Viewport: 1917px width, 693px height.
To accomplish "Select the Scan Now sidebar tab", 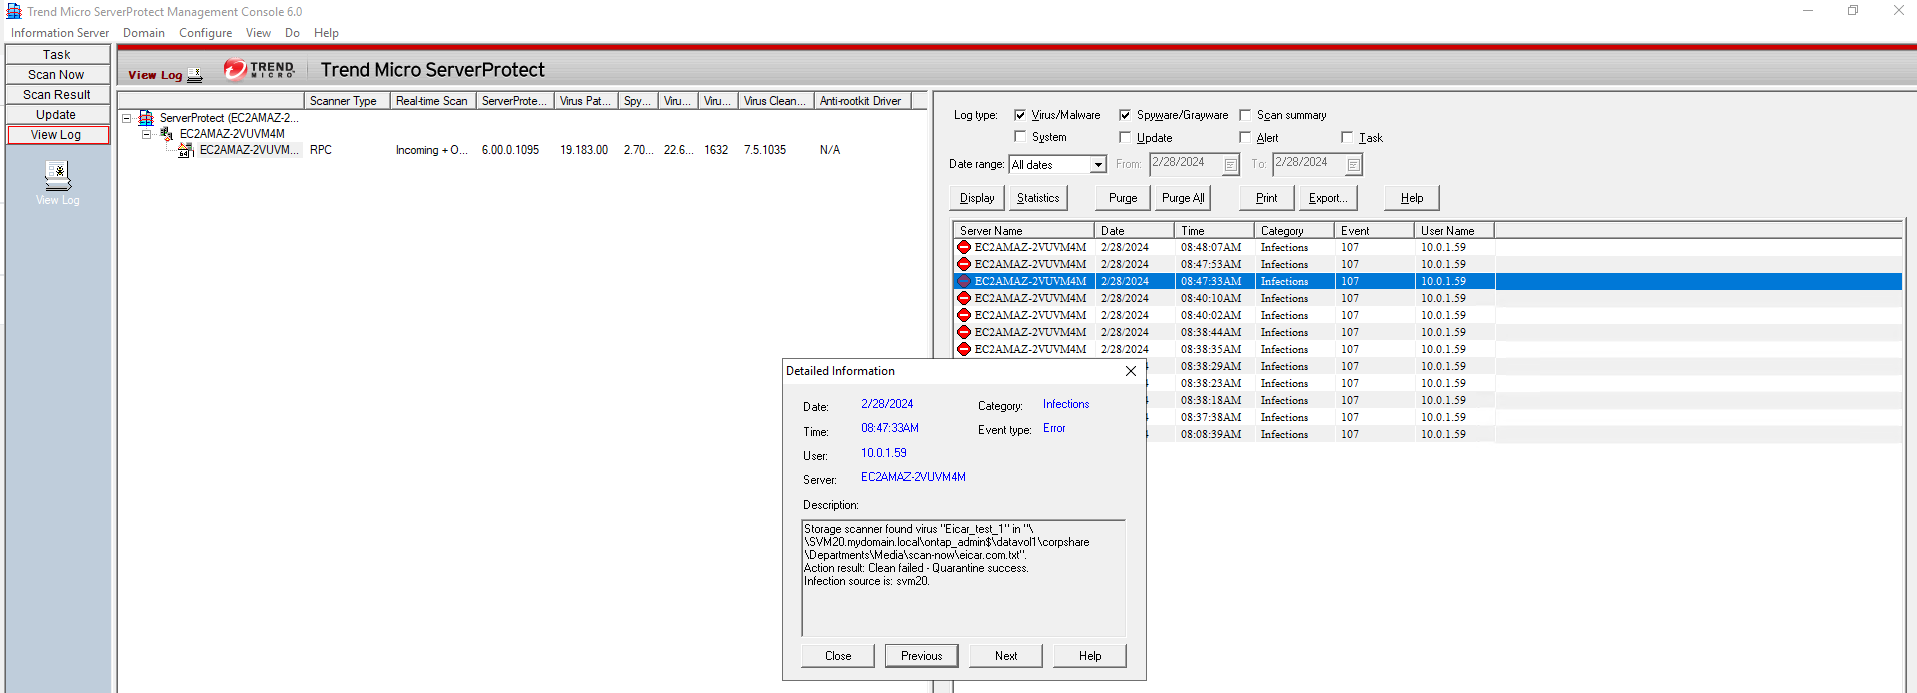I will [57, 75].
